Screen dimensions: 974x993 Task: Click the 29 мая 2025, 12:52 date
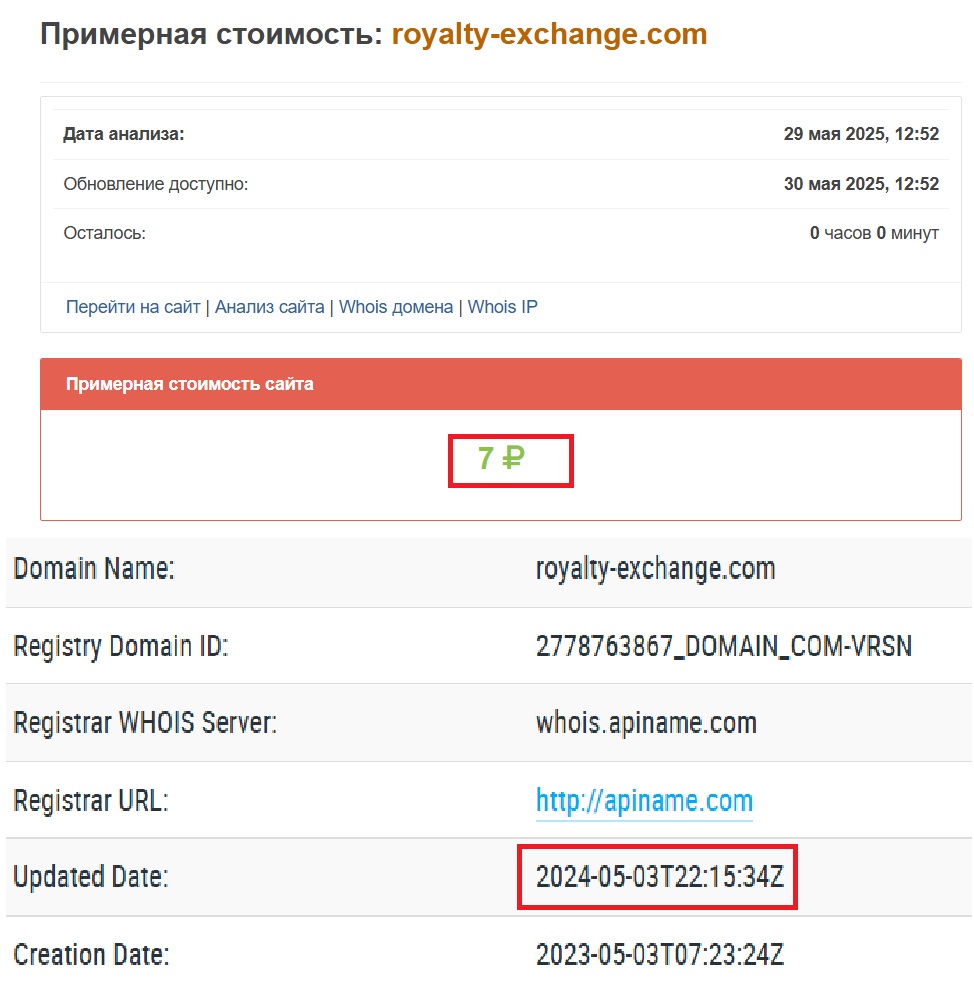[x=861, y=134]
